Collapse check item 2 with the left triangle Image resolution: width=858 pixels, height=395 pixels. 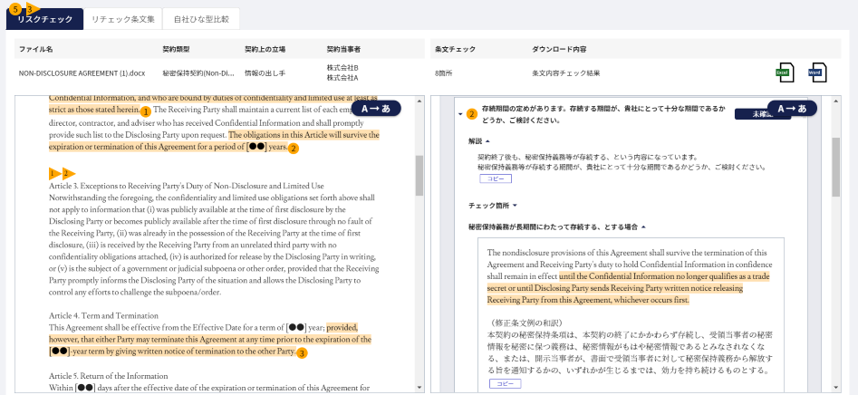click(460, 114)
